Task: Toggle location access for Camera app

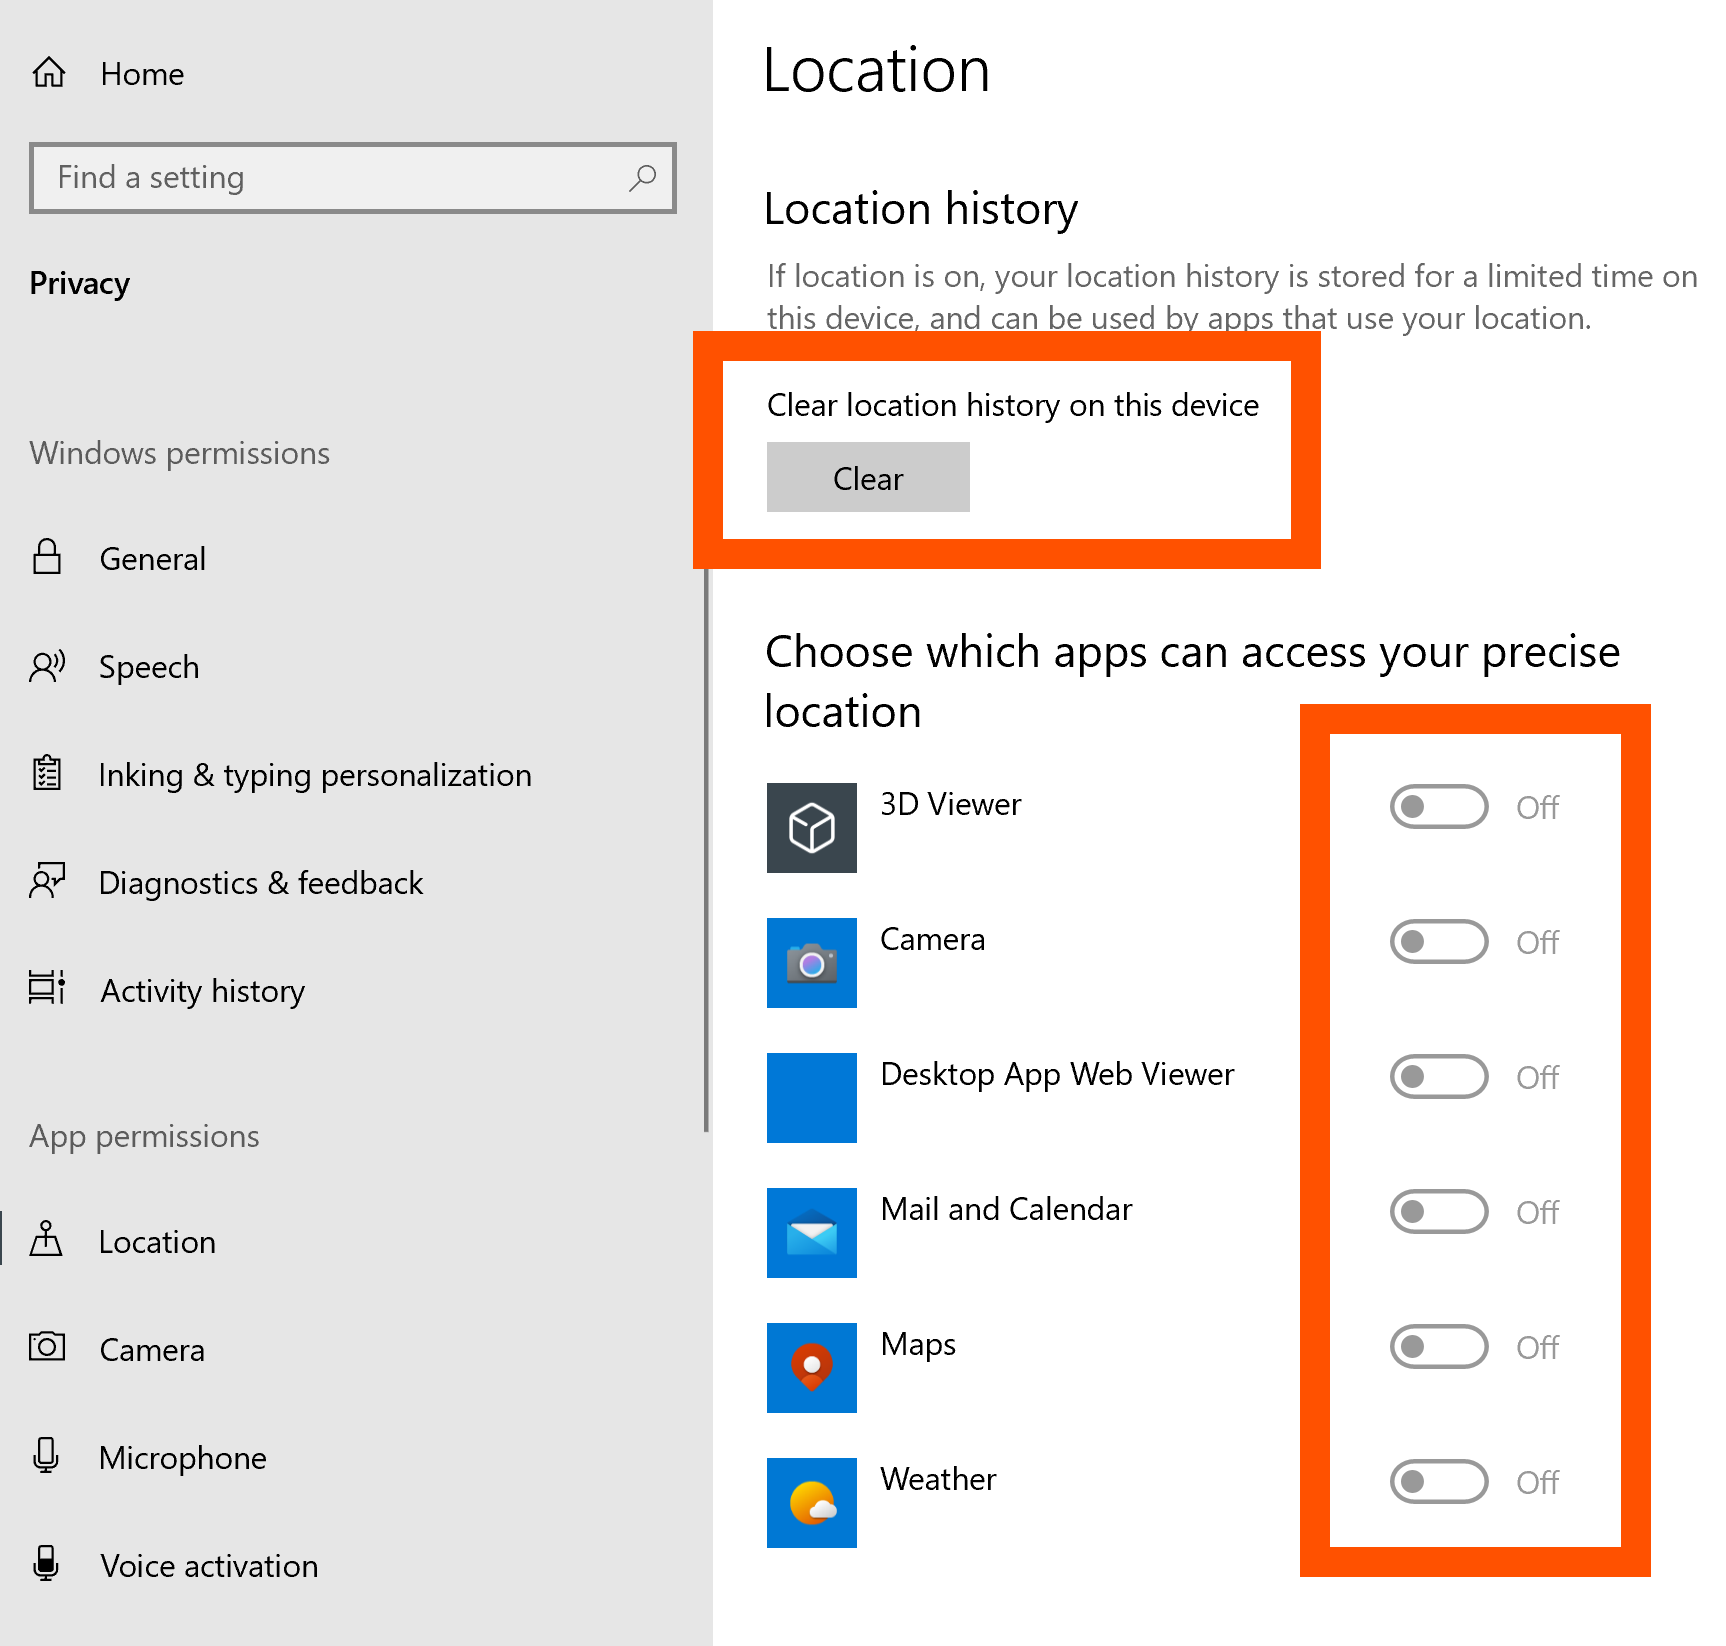Action: [x=1438, y=942]
